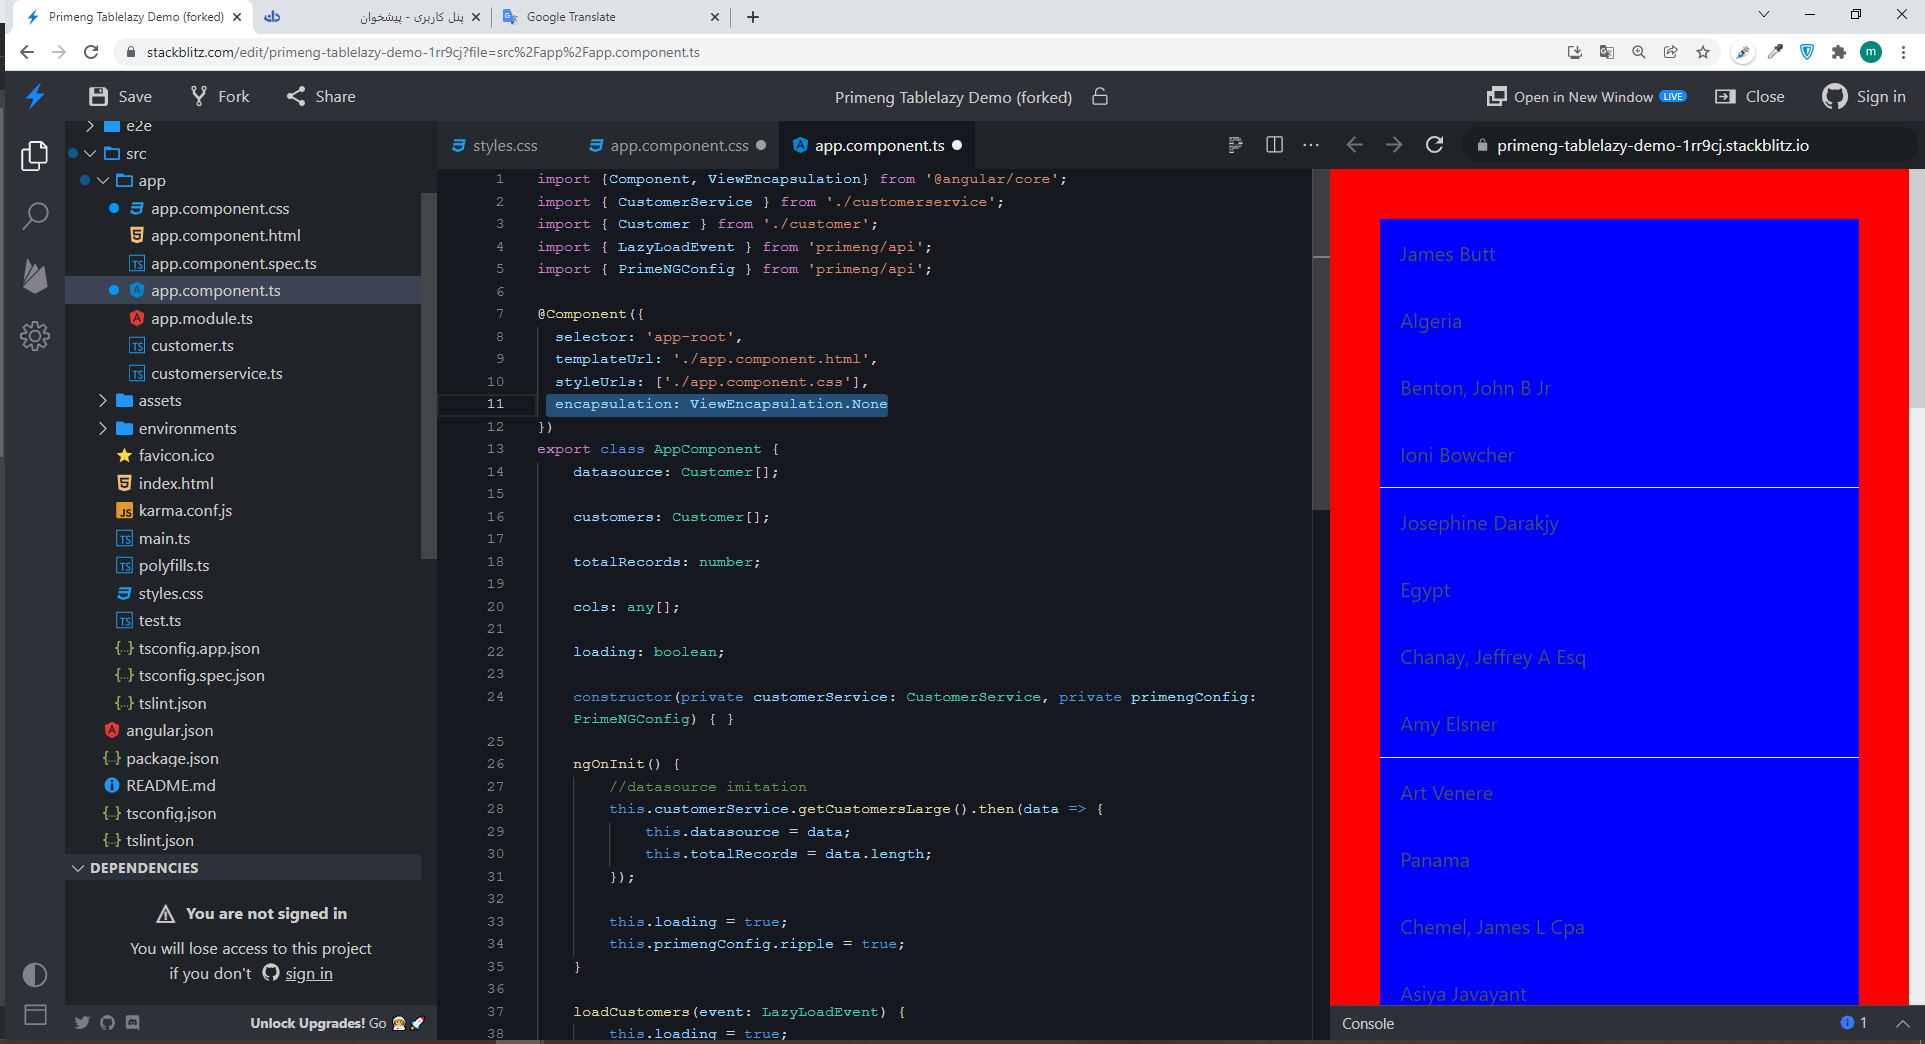The width and height of the screenshot is (1925, 1044).
Task: Open app.module.ts in the file tree
Action: pos(201,318)
